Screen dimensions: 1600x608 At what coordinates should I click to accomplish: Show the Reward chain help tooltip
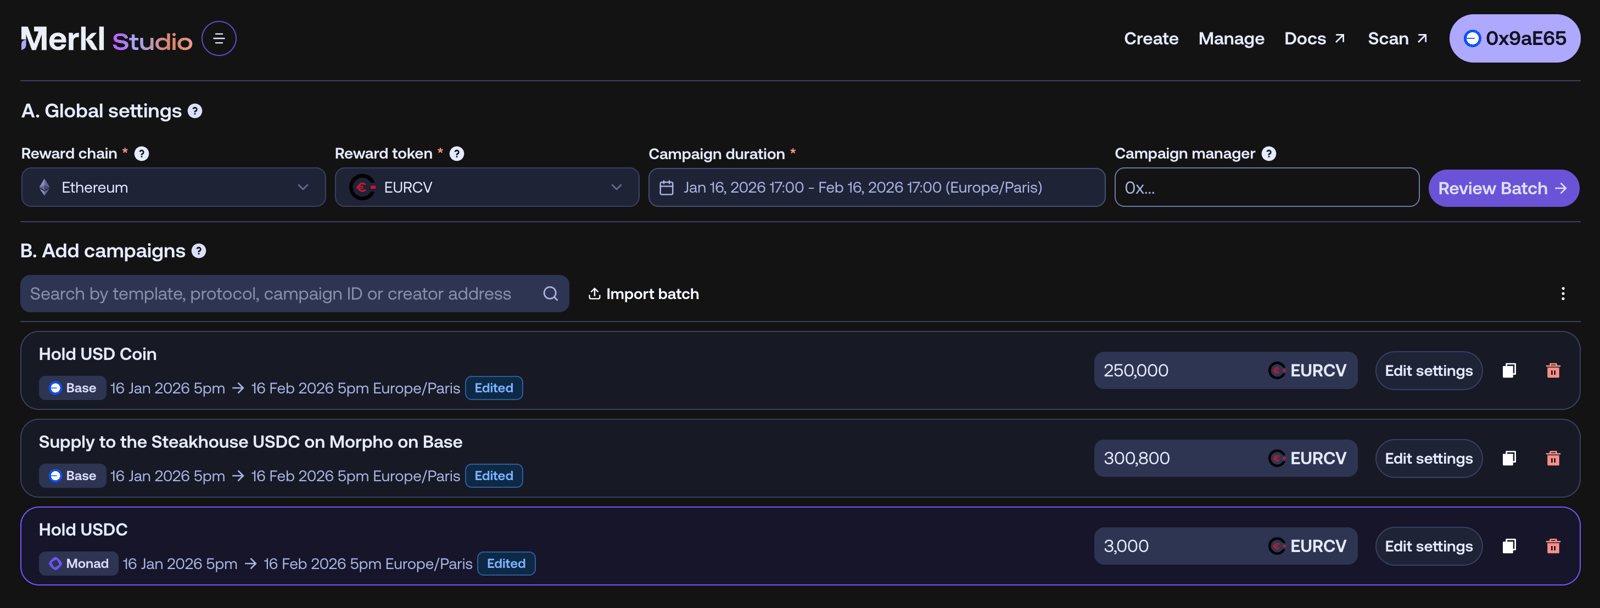[142, 153]
